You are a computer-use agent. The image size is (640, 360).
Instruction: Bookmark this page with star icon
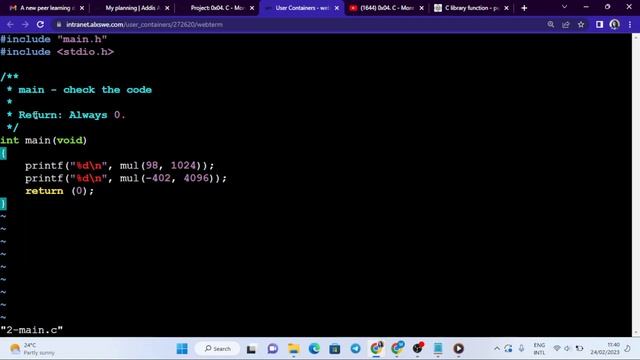point(581,24)
